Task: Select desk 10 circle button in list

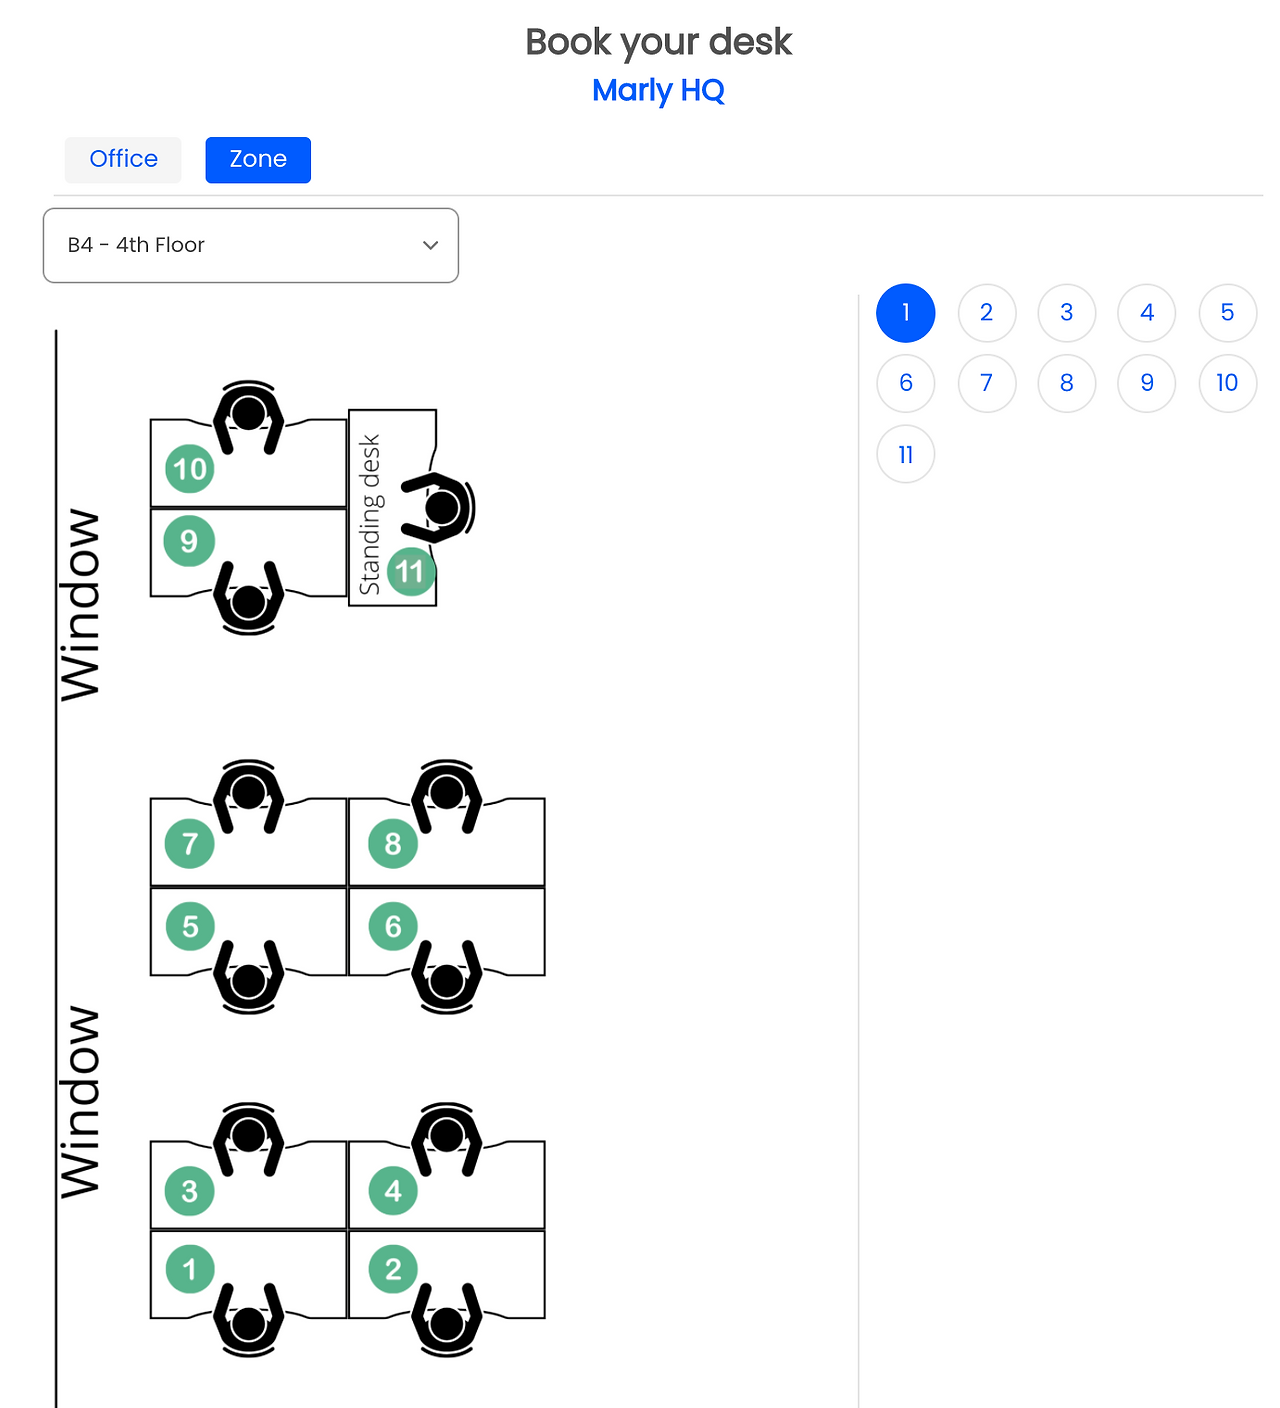Action: [1227, 383]
